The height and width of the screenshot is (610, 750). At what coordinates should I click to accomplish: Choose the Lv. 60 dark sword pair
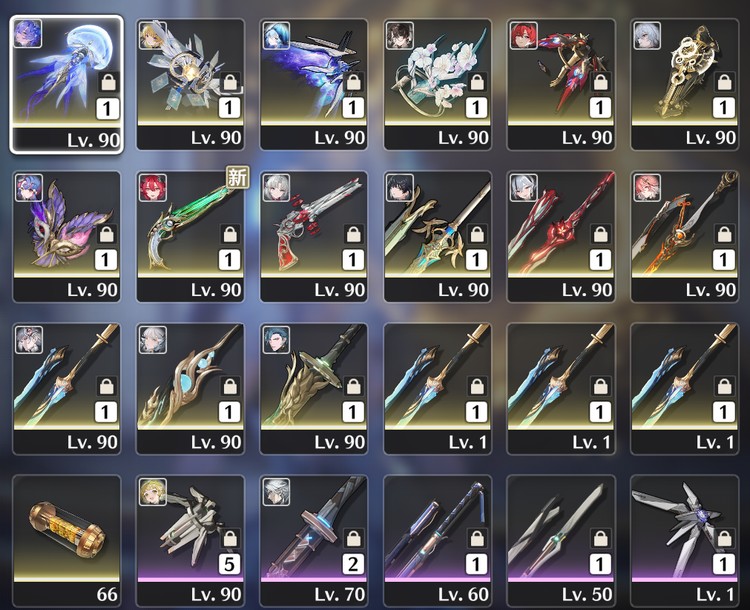[438, 541]
